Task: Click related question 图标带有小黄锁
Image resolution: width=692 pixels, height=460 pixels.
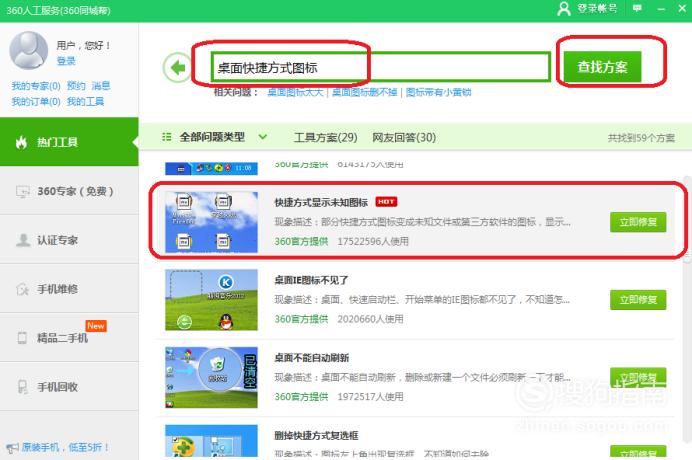Action: click(438, 92)
